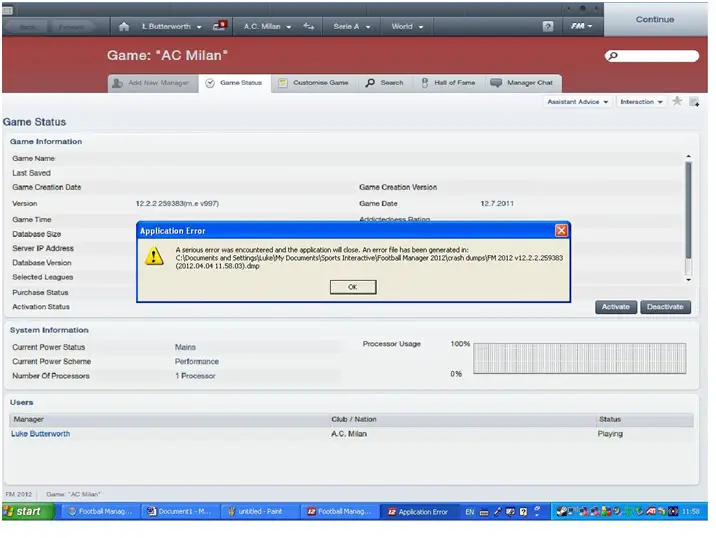Click the Home icon in the top bar
This screenshot has width=716, height=538.
tap(124, 26)
